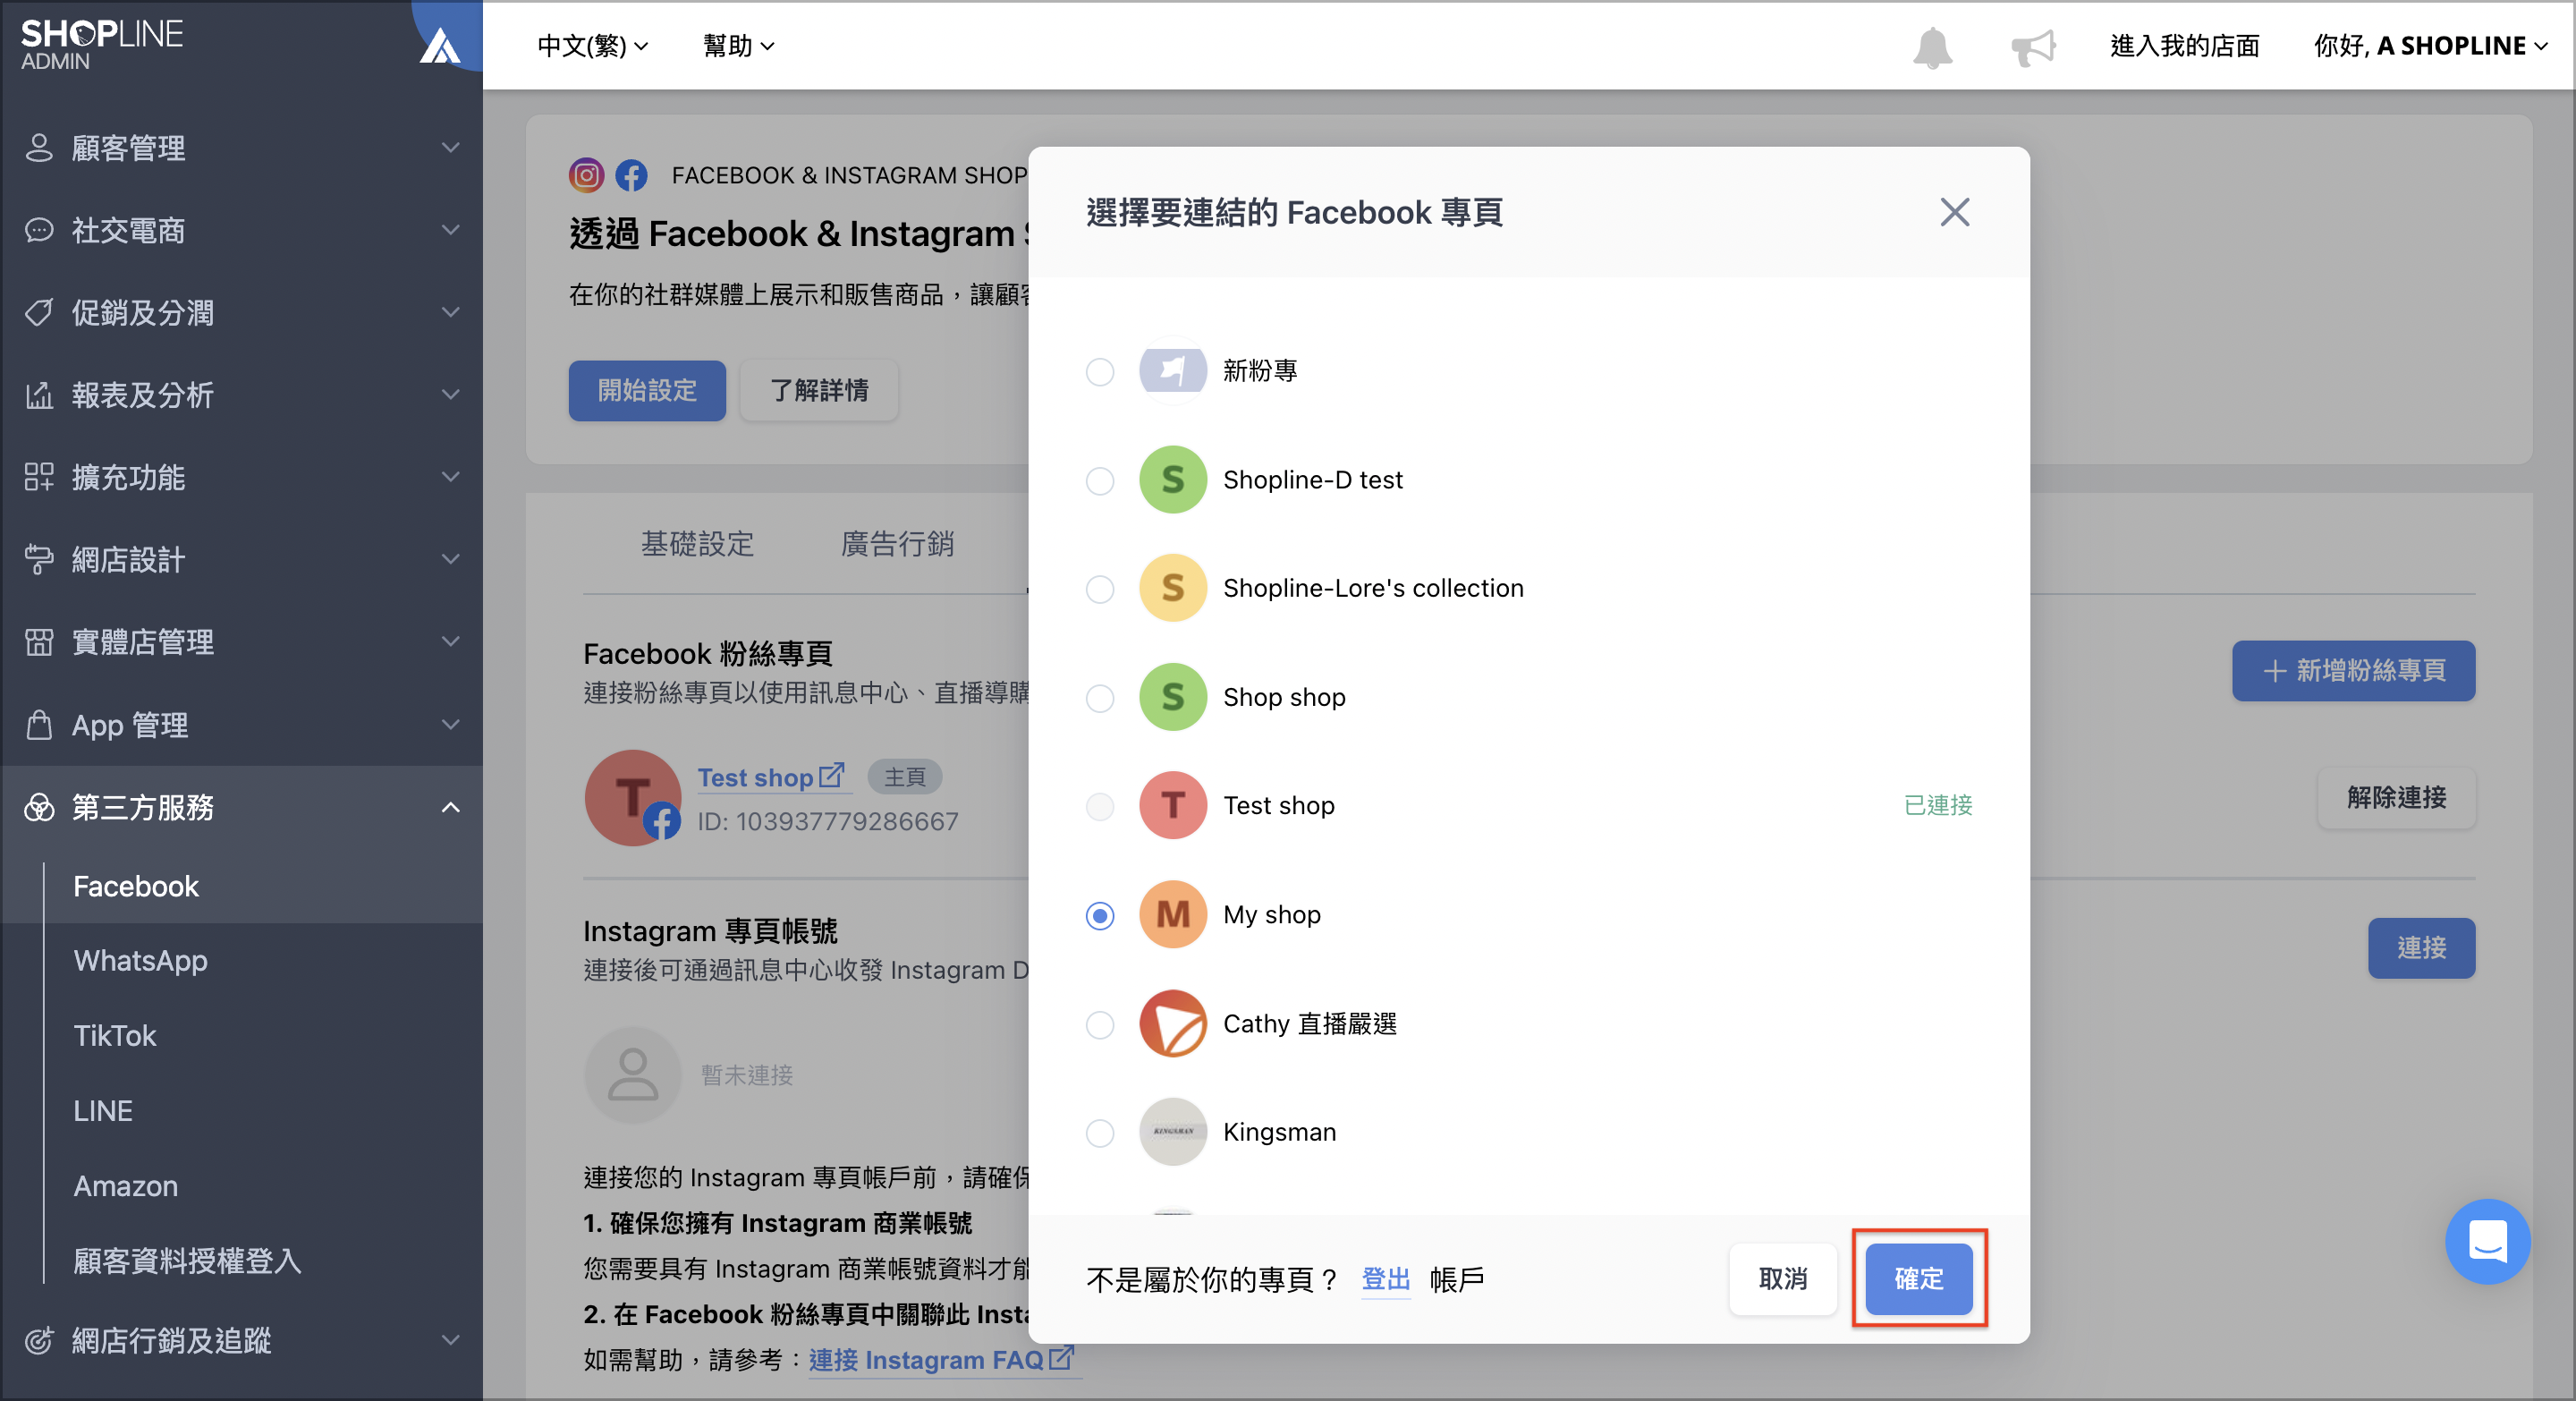The image size is (2576, 1401).
Task: Click the Shopline-Lore's collection yellow avatar
Action: (1172, 588)
